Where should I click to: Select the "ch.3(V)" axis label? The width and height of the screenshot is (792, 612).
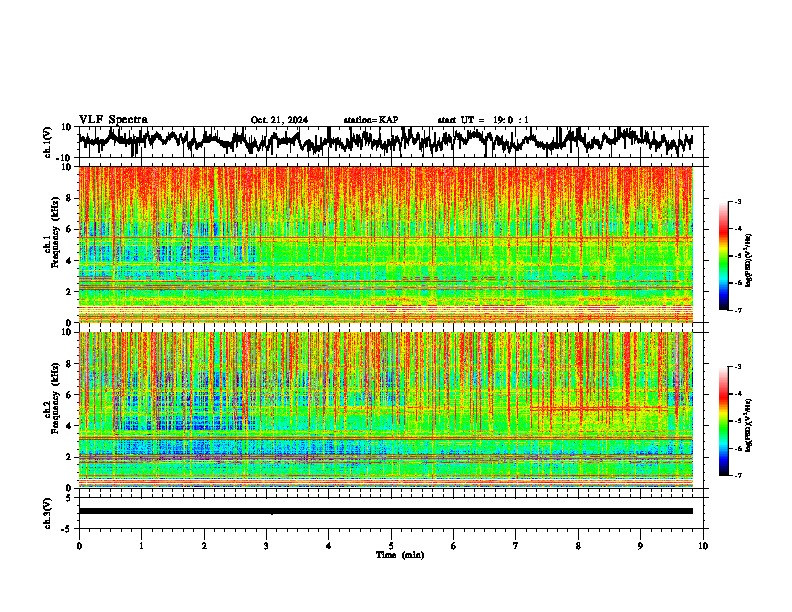pyautogui.click(x=48, y=513)
